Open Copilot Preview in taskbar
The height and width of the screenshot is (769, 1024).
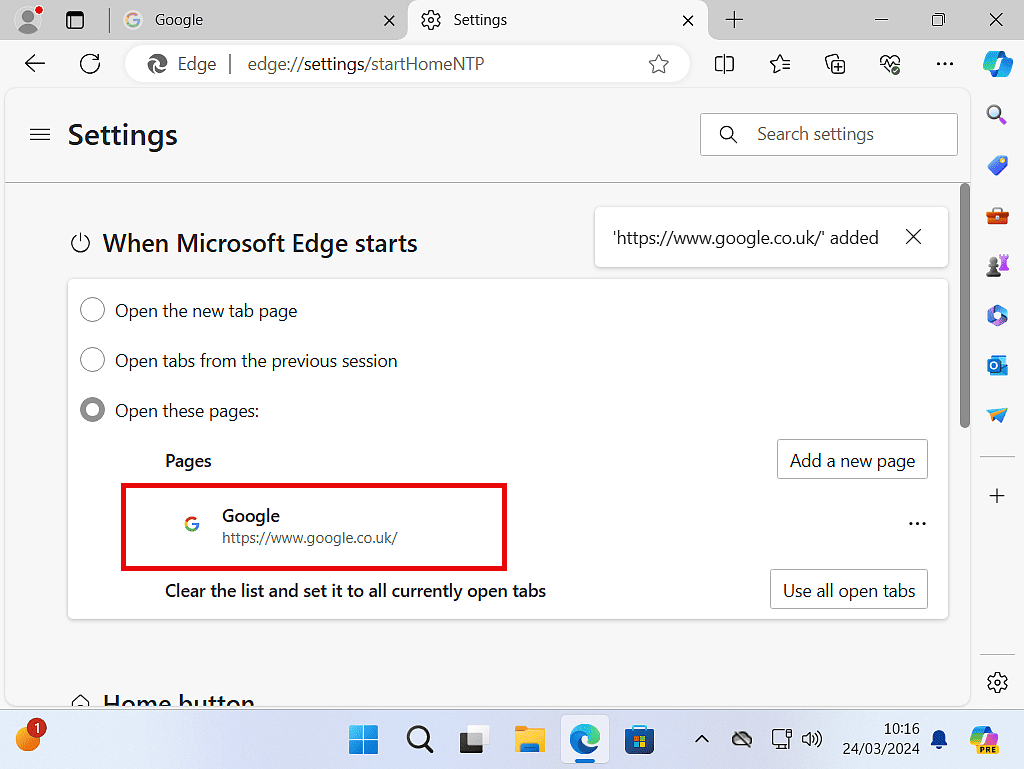[984, 740]
